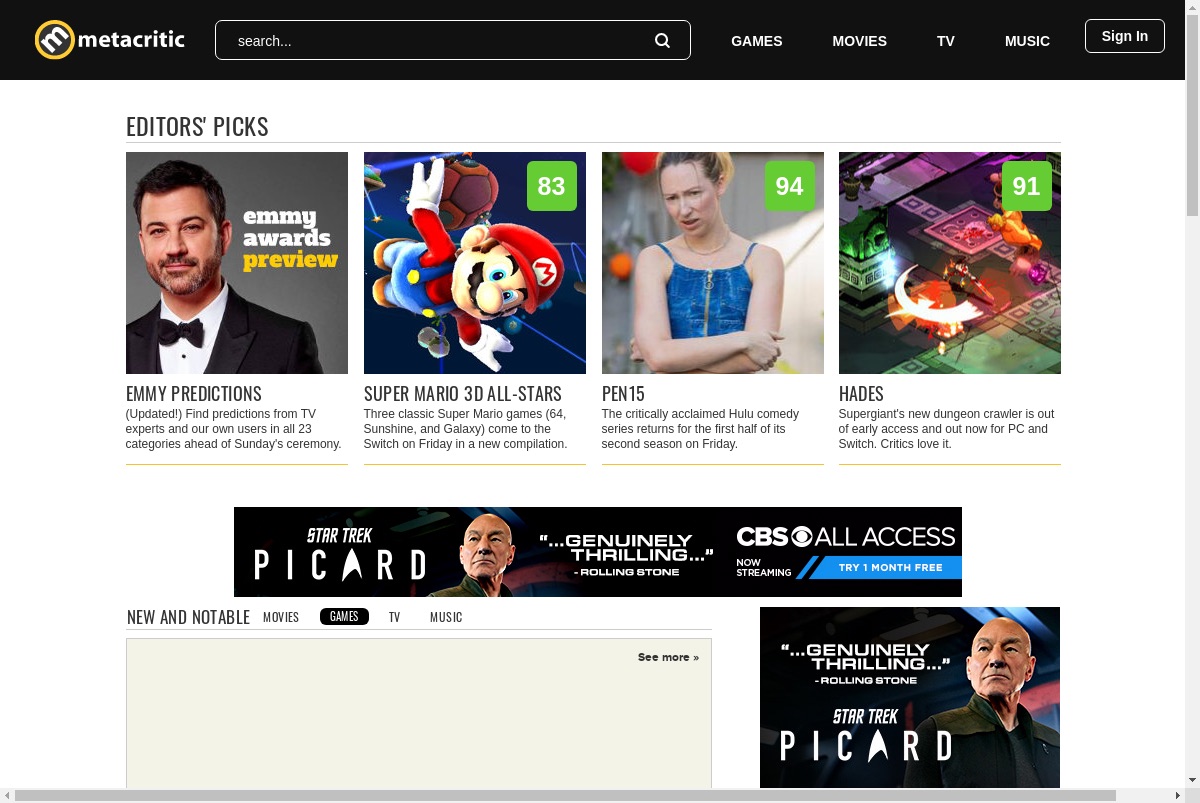Click the New and Notable heading
The height and width of the screenshot is (803, 1200).
188,617
